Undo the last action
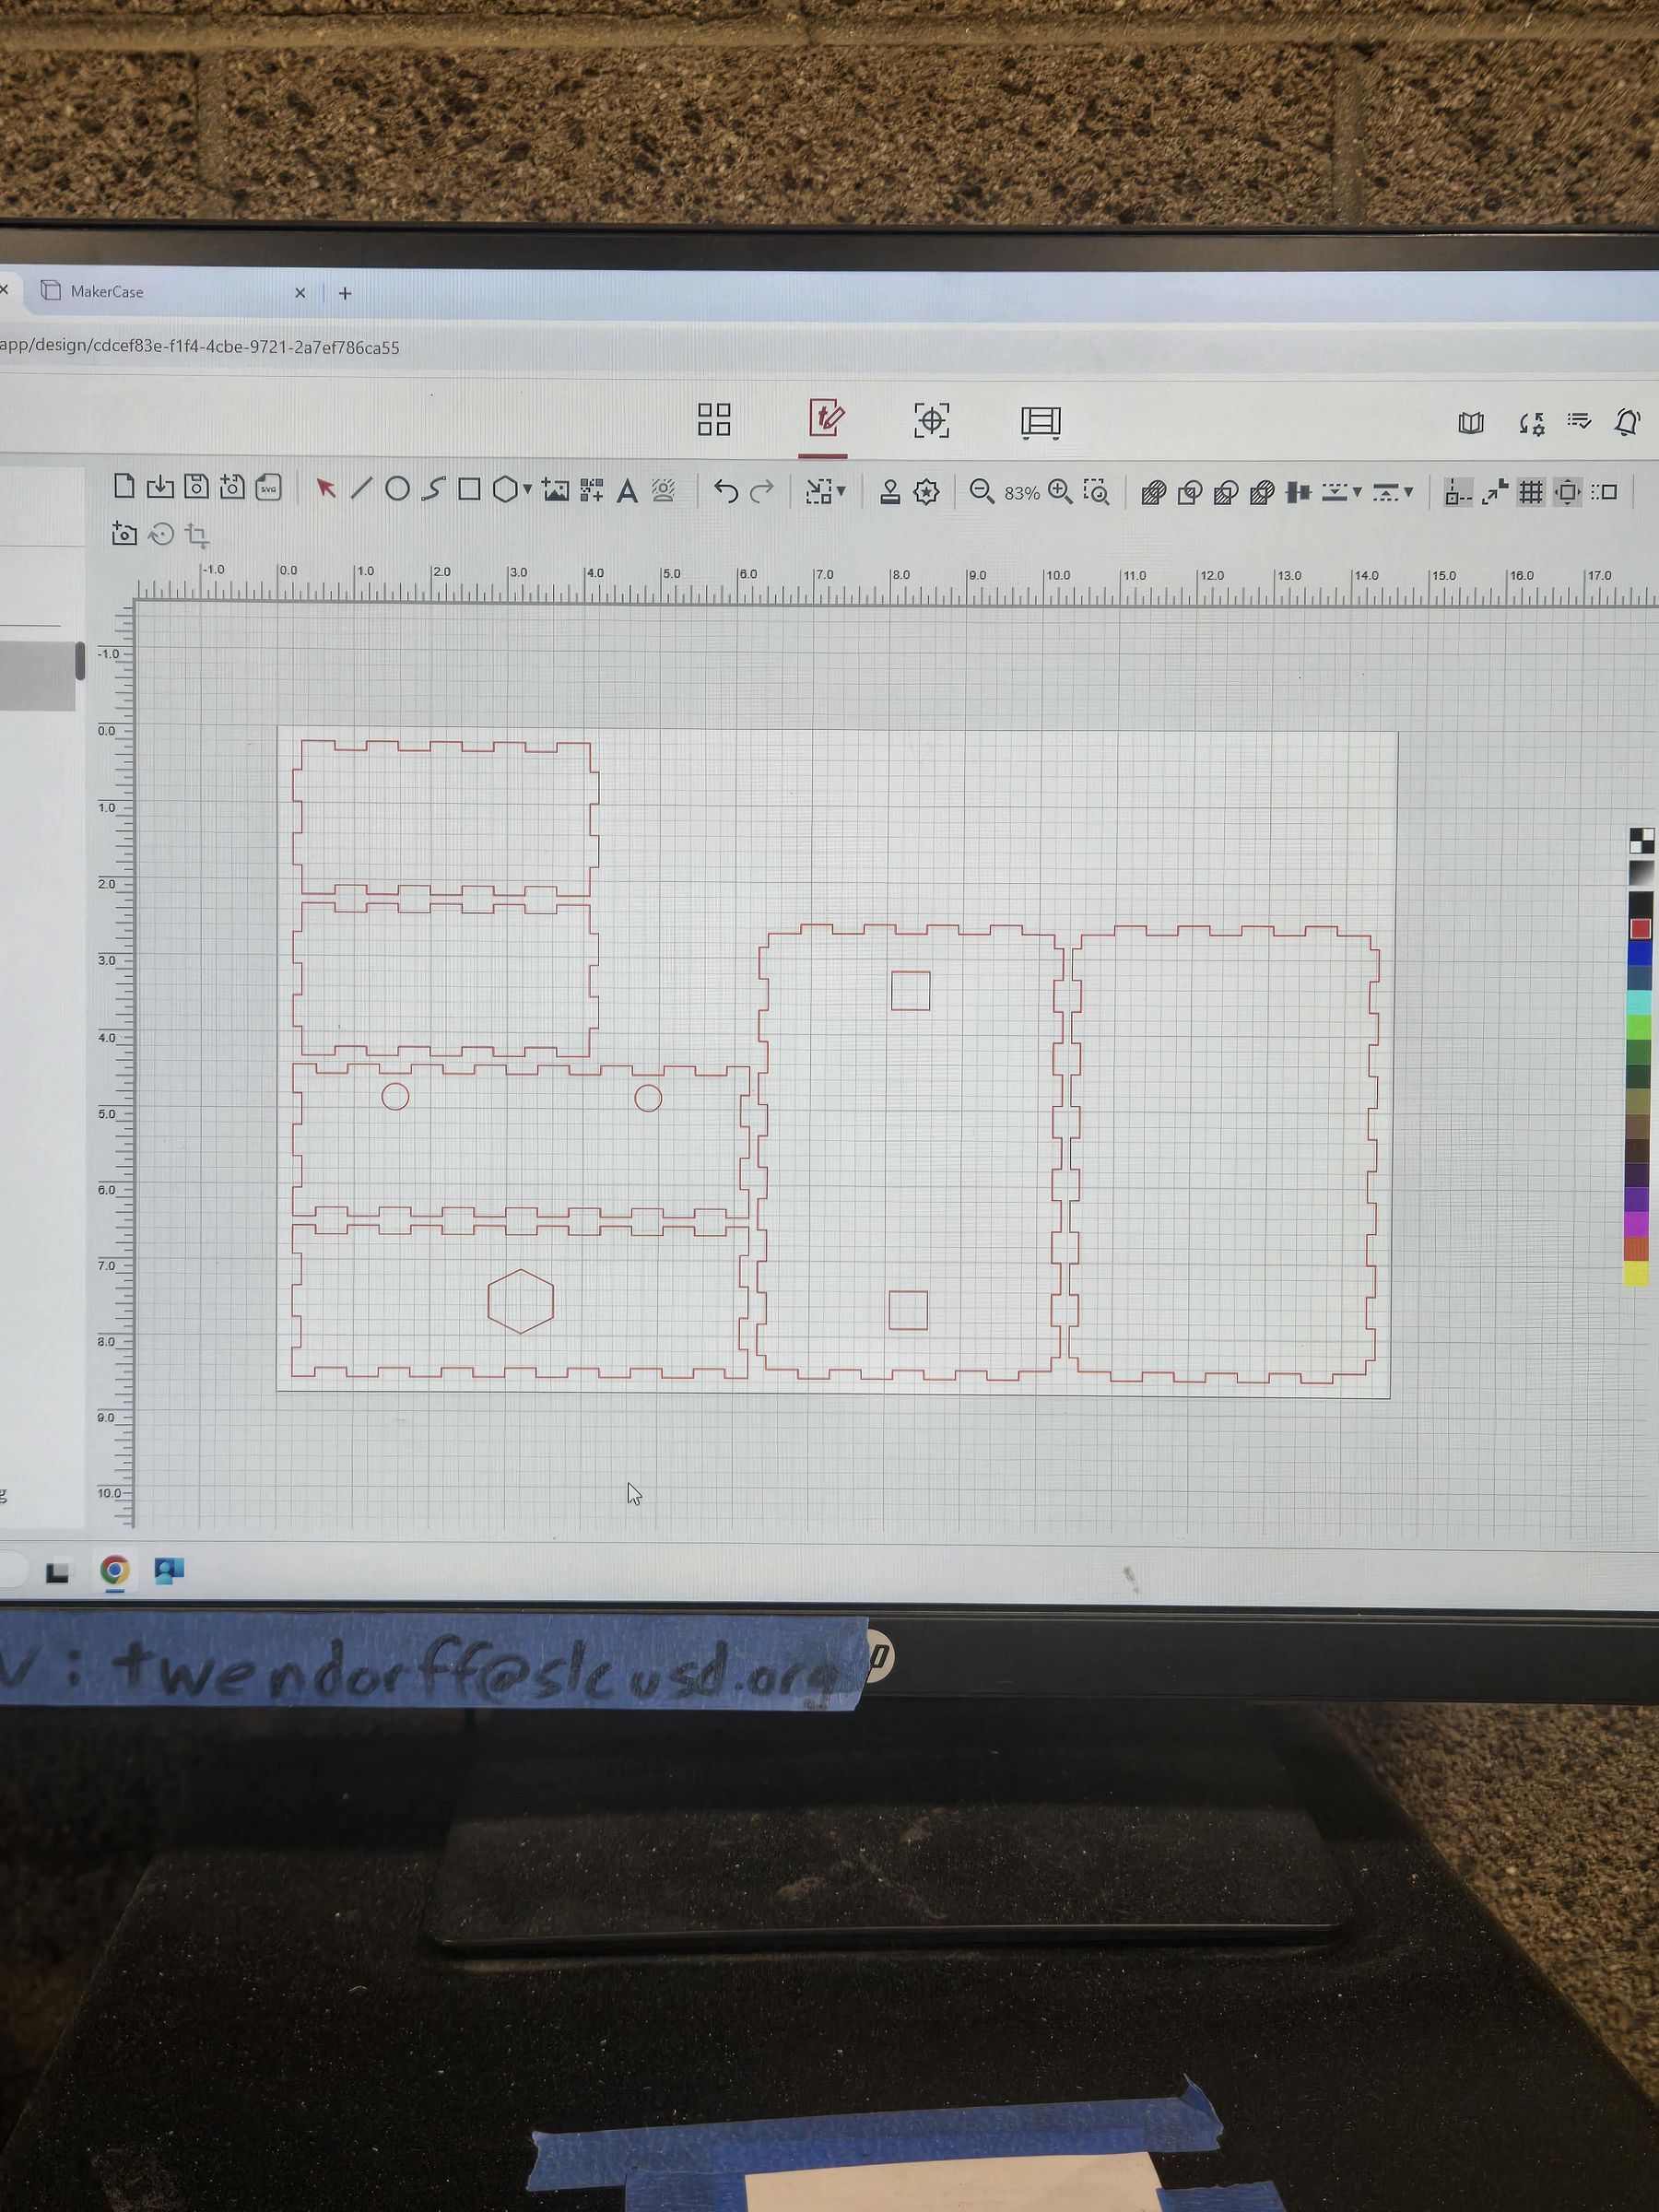The image size is (1659, 2212). (726, 491)
